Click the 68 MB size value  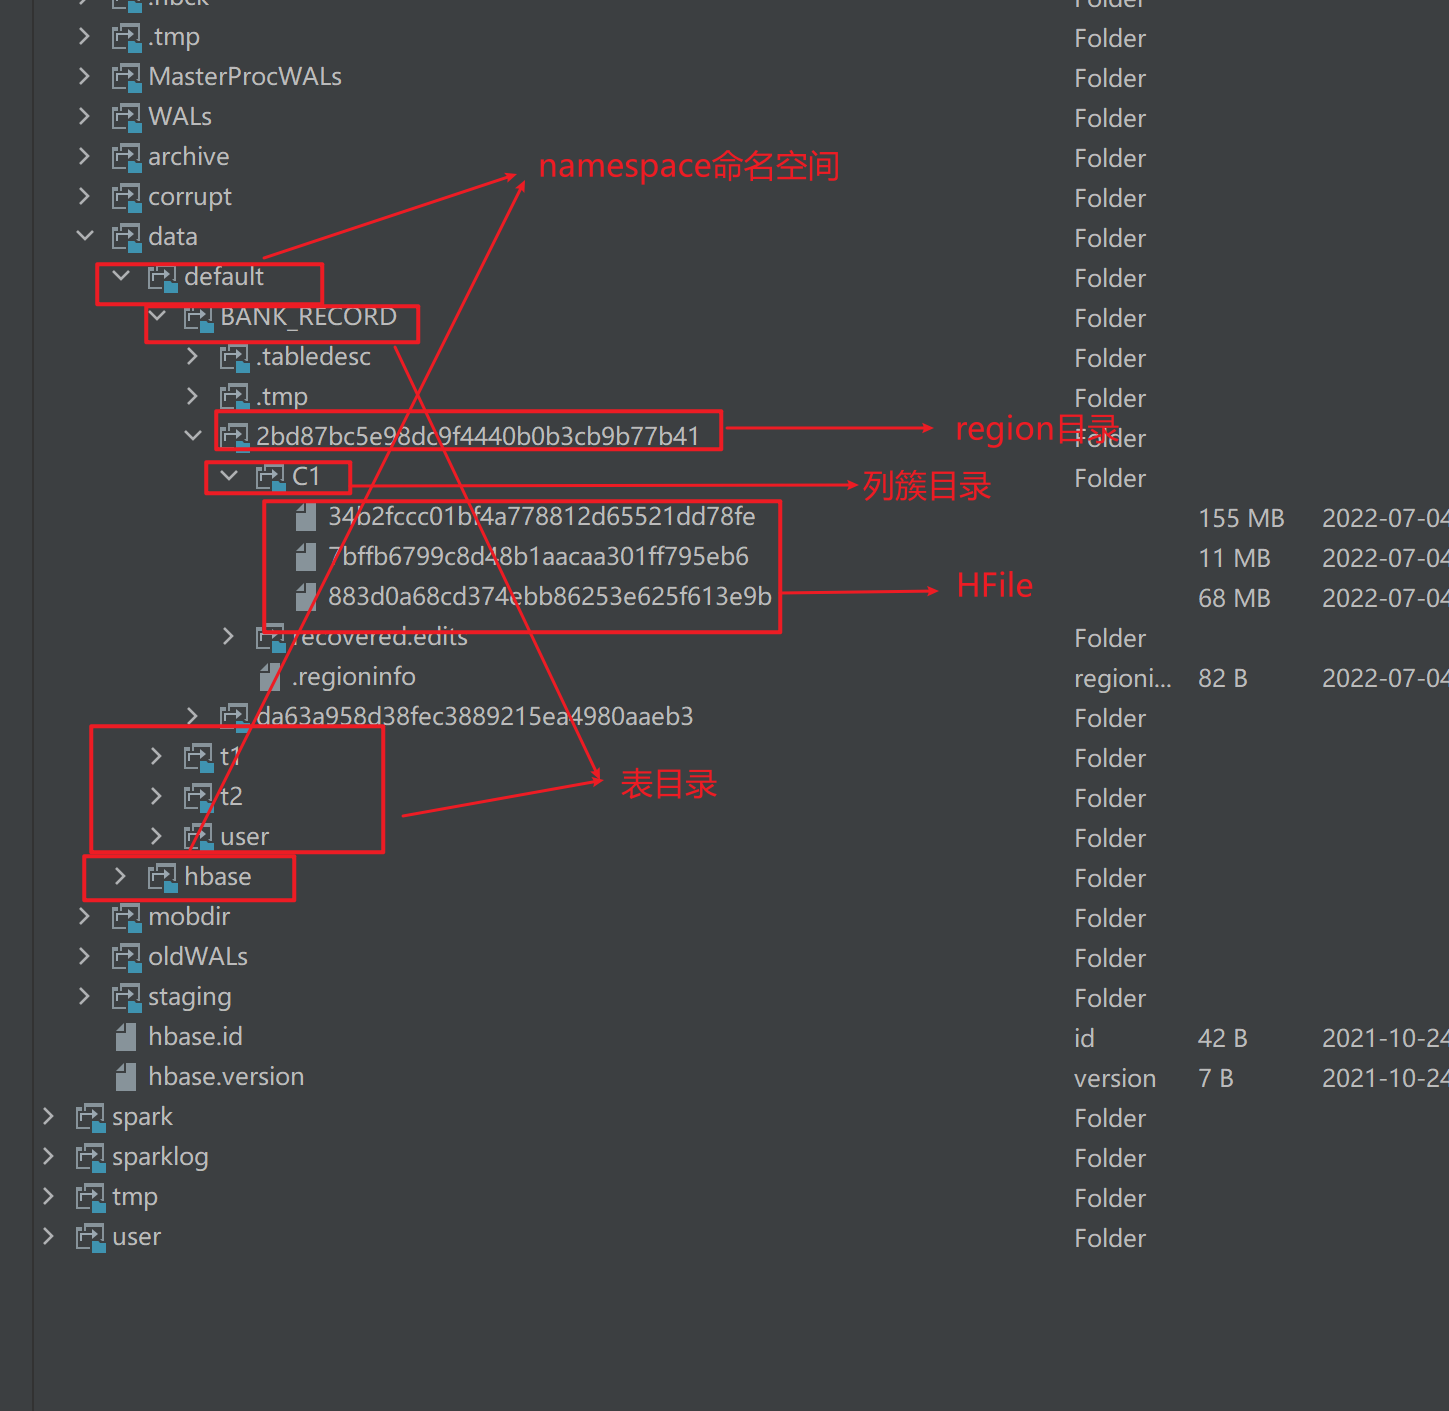1234,598
